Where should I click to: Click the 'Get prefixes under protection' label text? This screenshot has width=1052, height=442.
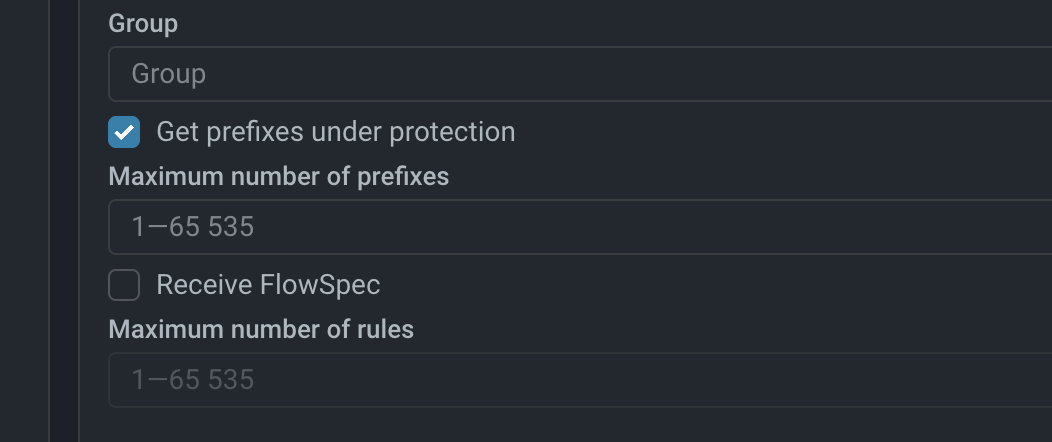(335, 132)
